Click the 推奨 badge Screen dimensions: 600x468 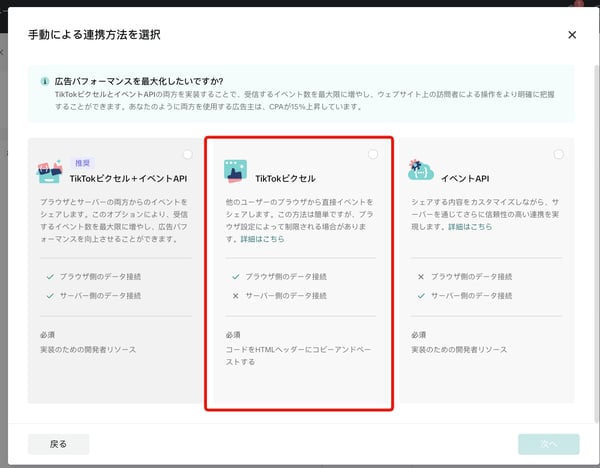[x=82, y=163]
